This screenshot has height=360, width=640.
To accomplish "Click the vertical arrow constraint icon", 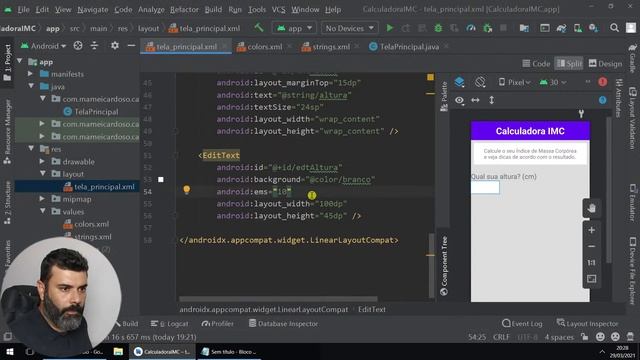I will click(x=491, y=100).
